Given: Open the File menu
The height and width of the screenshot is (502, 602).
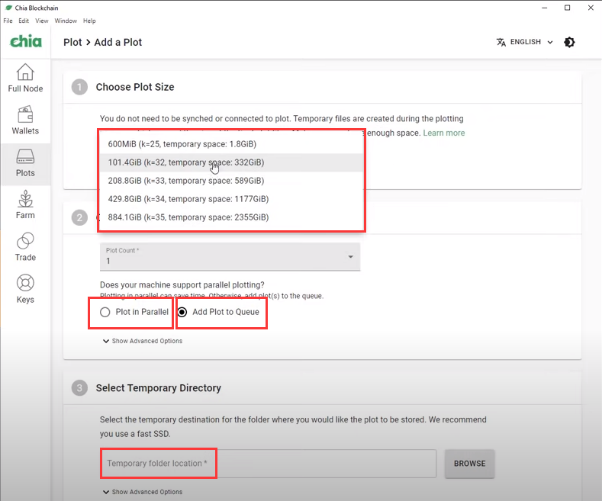Looking at the screenshot, I should click(x=8, y=21).
